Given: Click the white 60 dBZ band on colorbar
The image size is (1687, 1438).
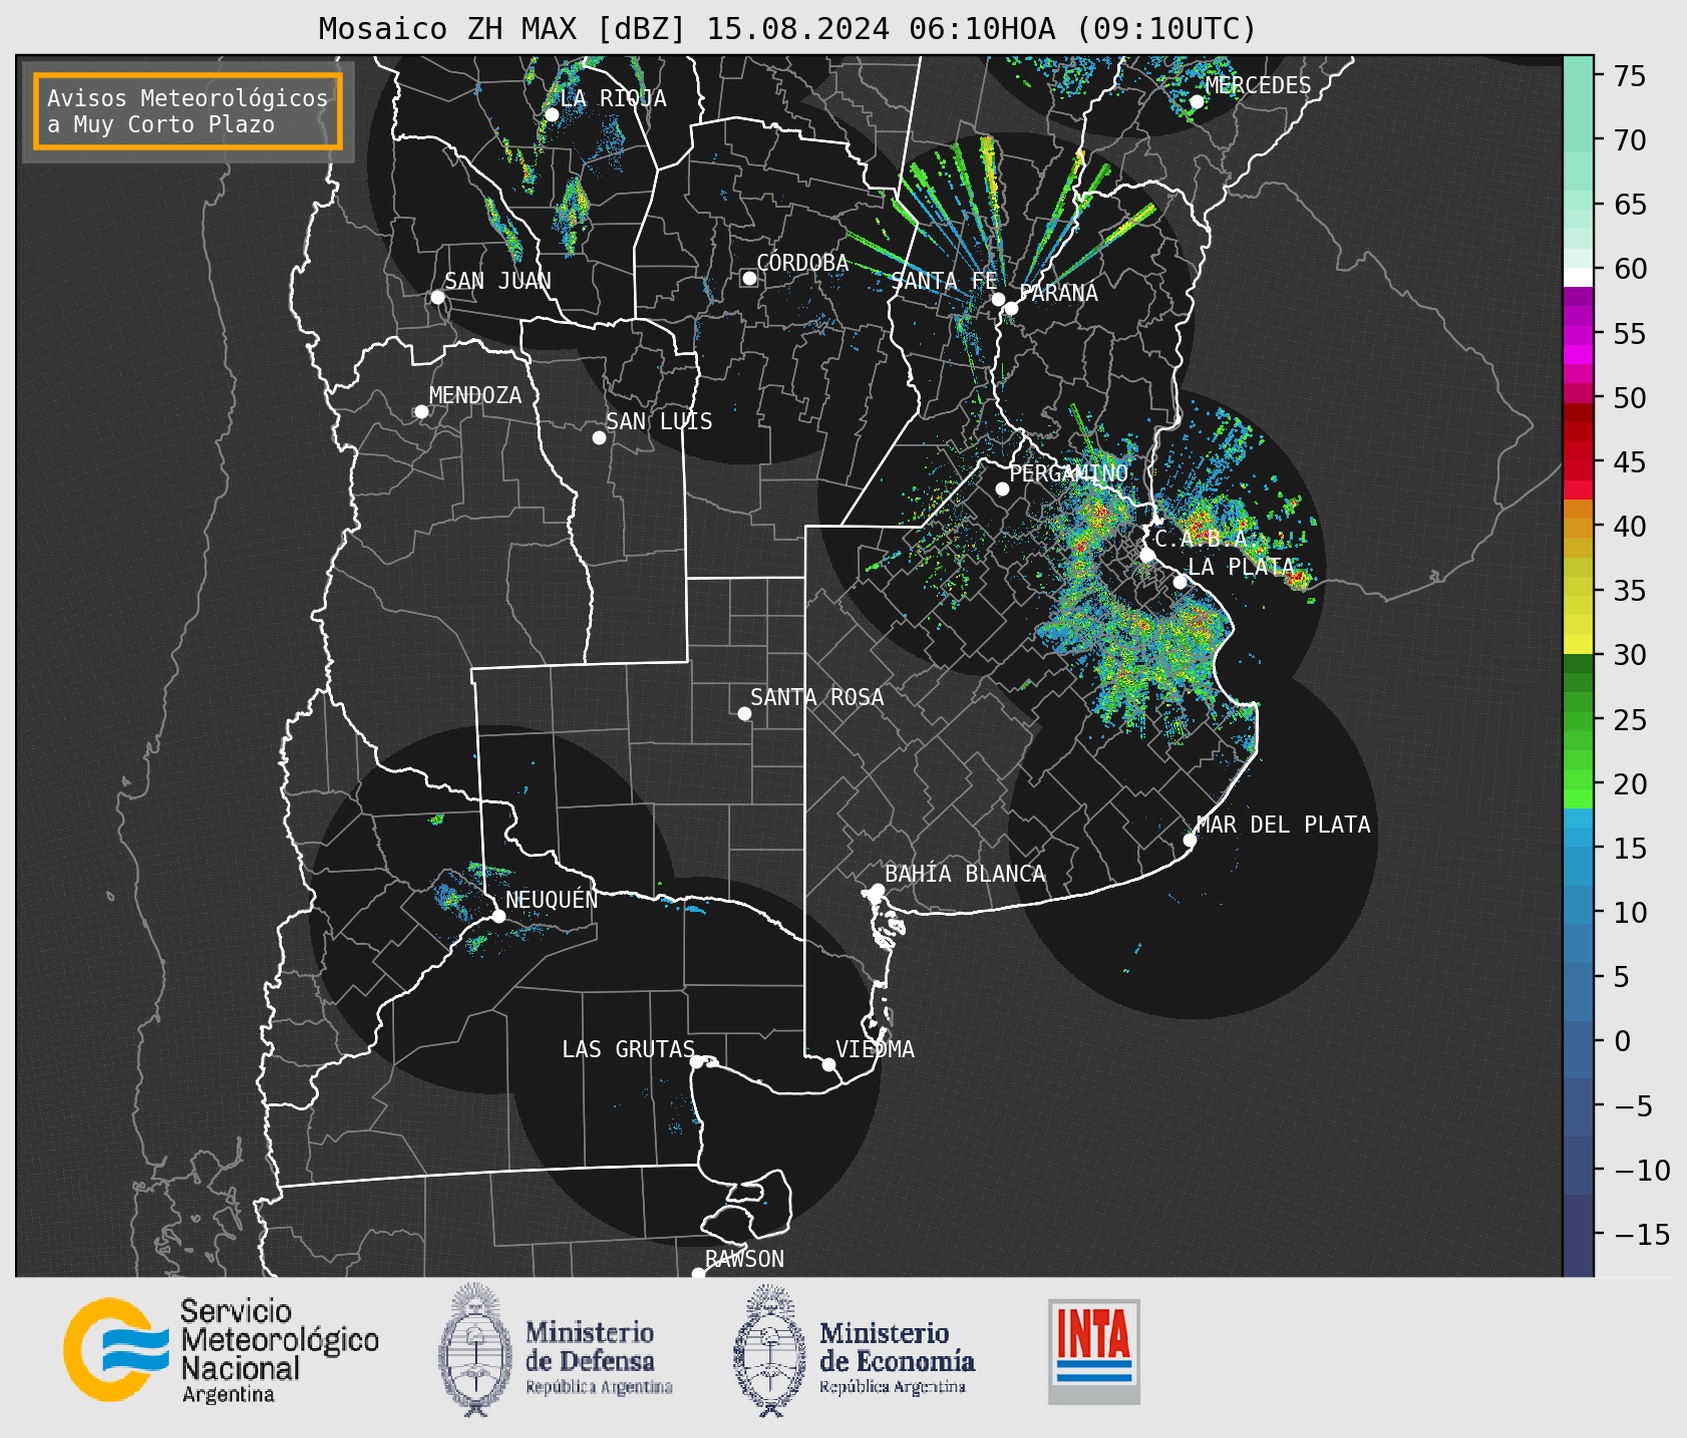Looking at the screenshot, I should click(x=1578, y=277).
